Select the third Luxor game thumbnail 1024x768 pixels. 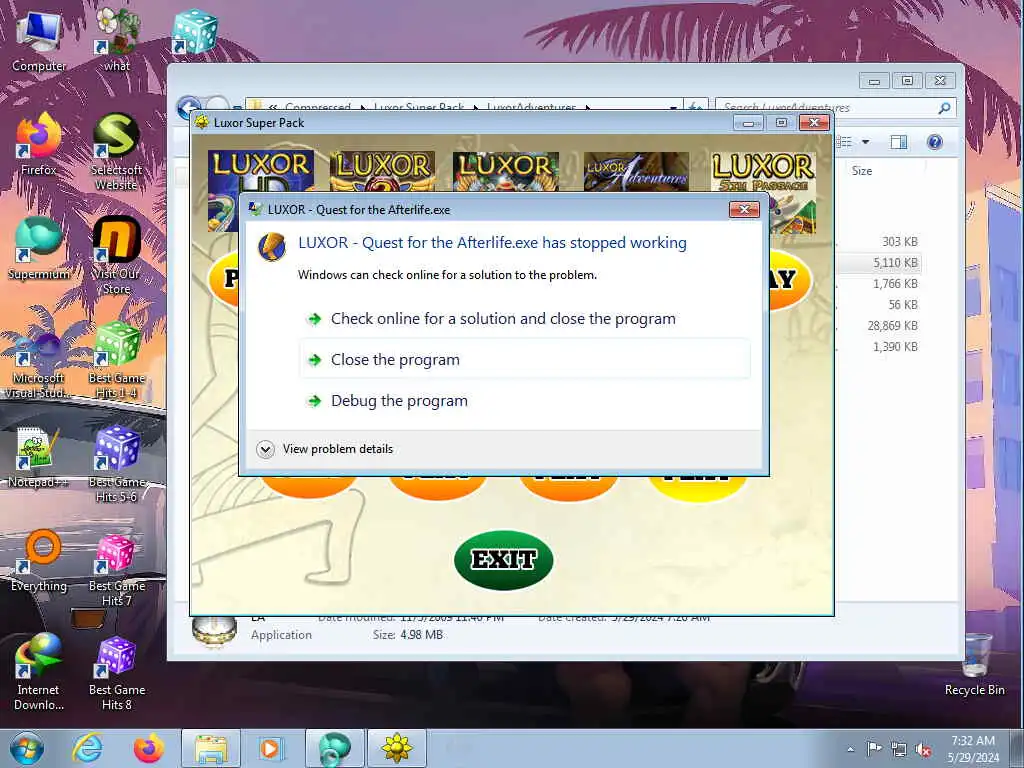pos(505,171)
